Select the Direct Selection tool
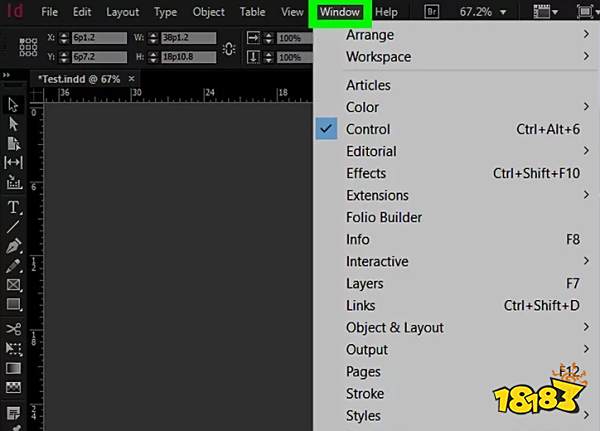 click(x=14, y=124)
